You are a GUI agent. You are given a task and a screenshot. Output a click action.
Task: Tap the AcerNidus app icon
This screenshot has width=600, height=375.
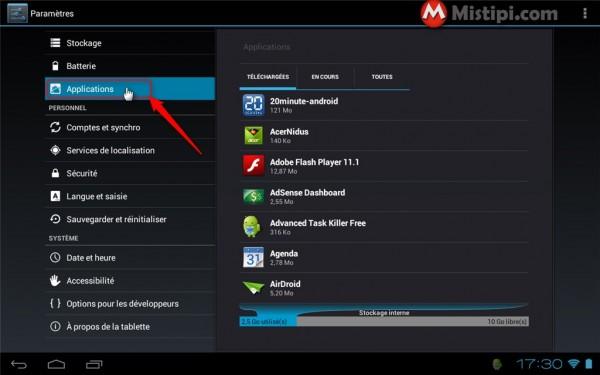[253, 135]
